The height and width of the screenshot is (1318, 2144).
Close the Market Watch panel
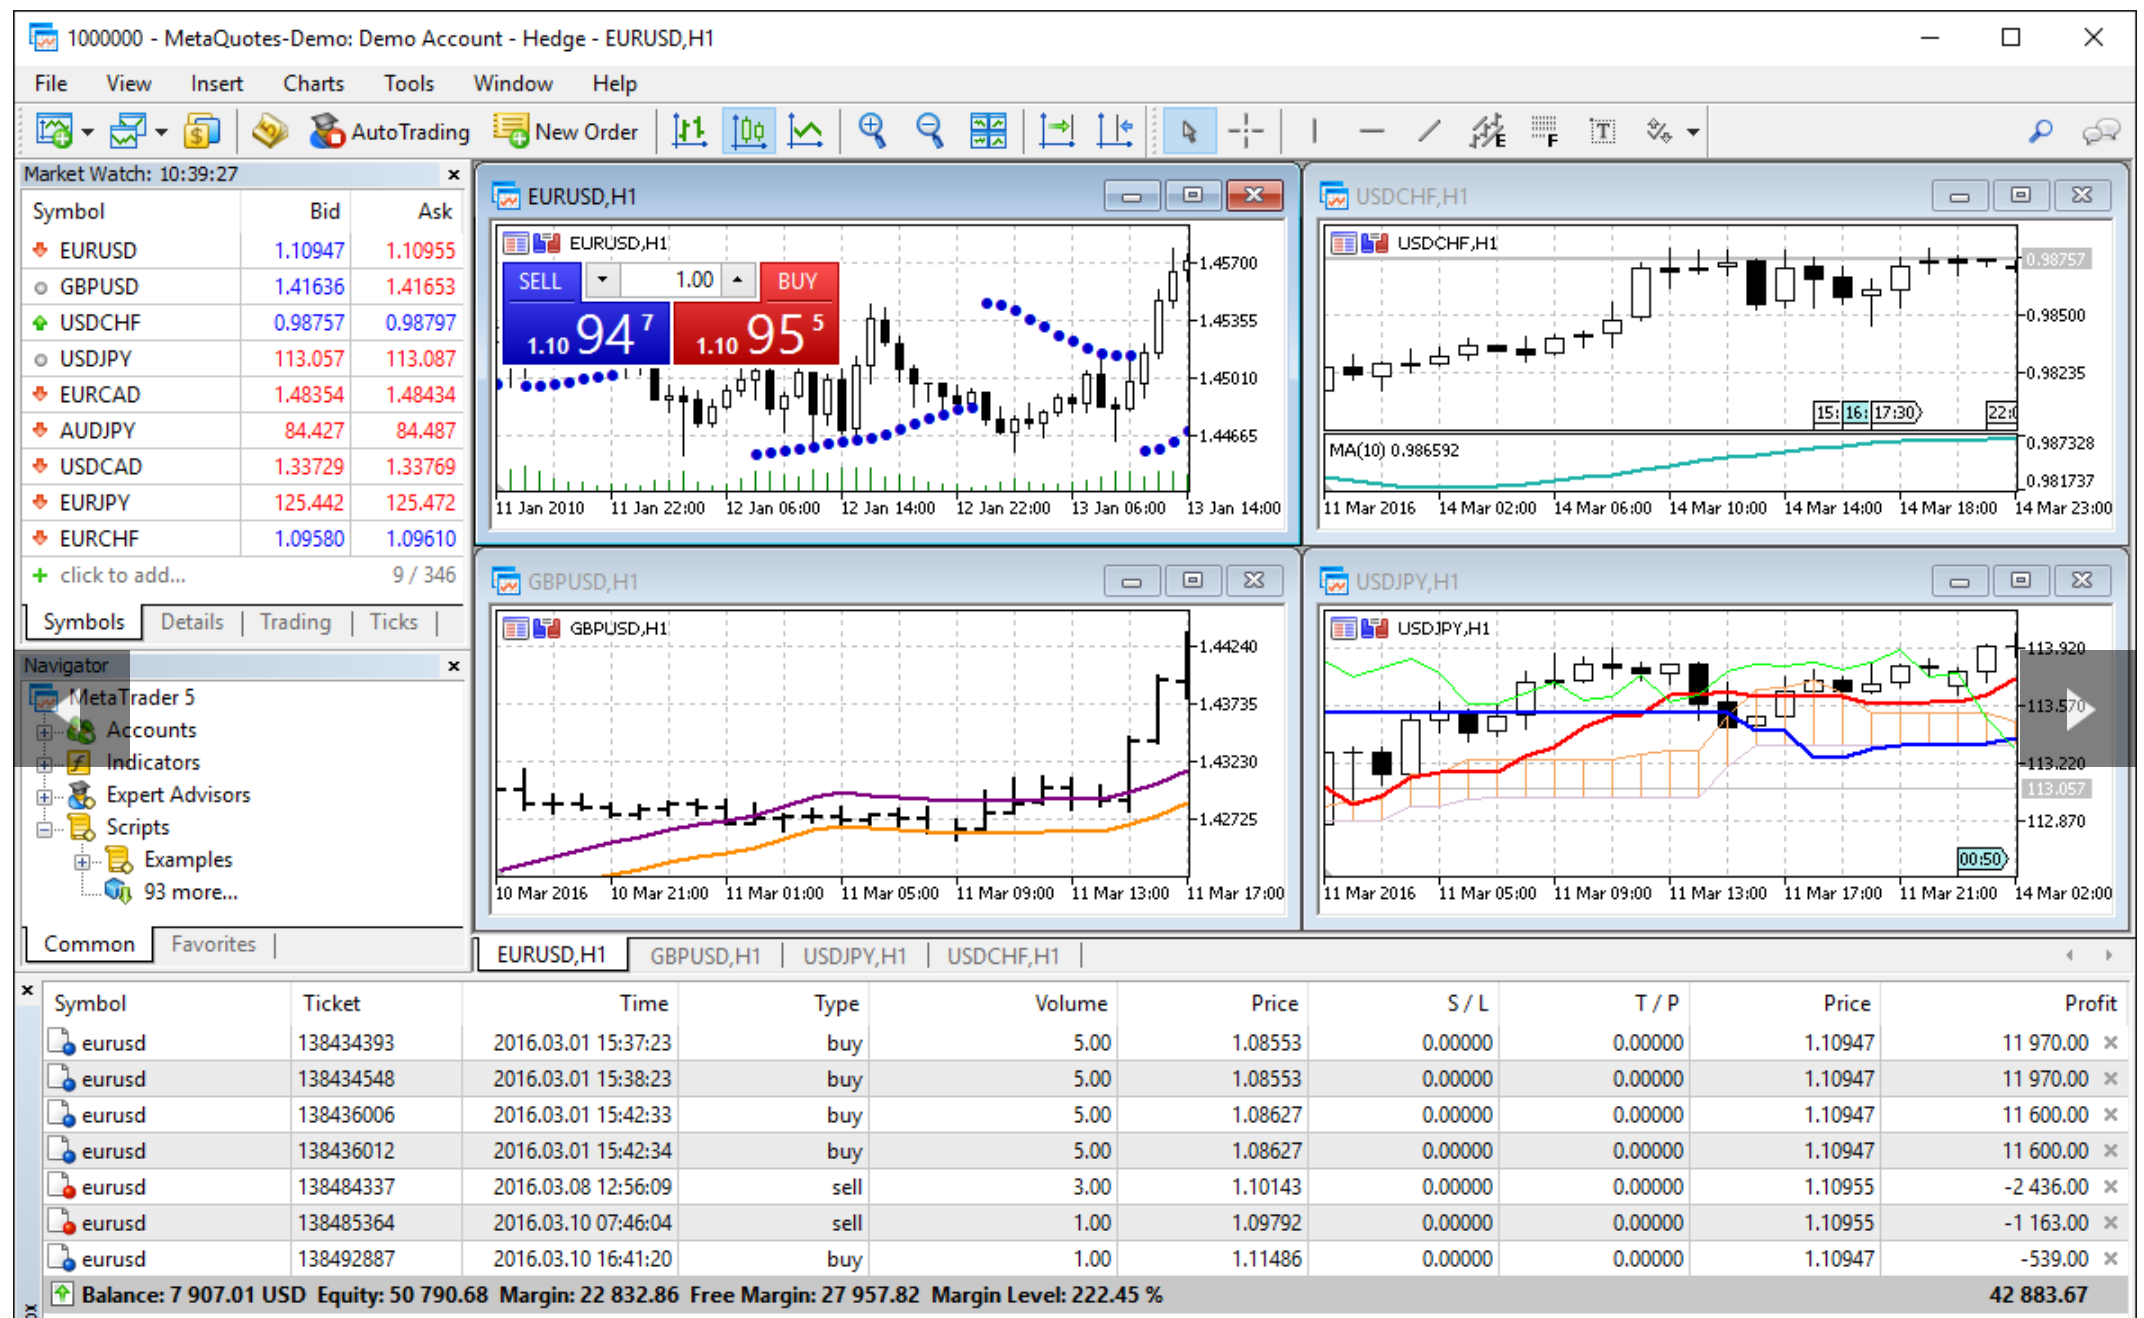tap(453, 174)
